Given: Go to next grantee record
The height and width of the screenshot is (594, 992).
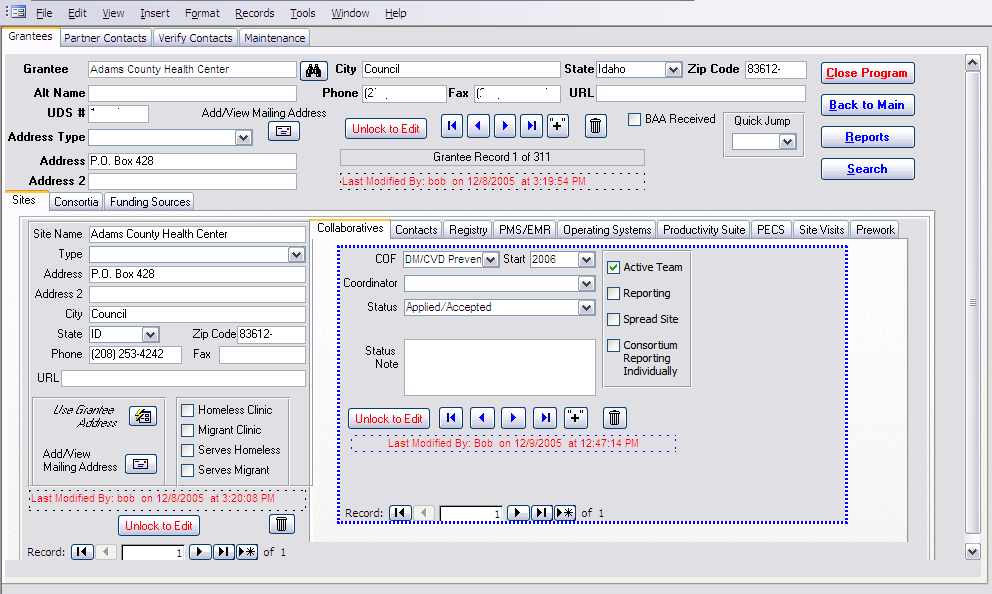Looking at the screenshot, I should tap(505, 127).
